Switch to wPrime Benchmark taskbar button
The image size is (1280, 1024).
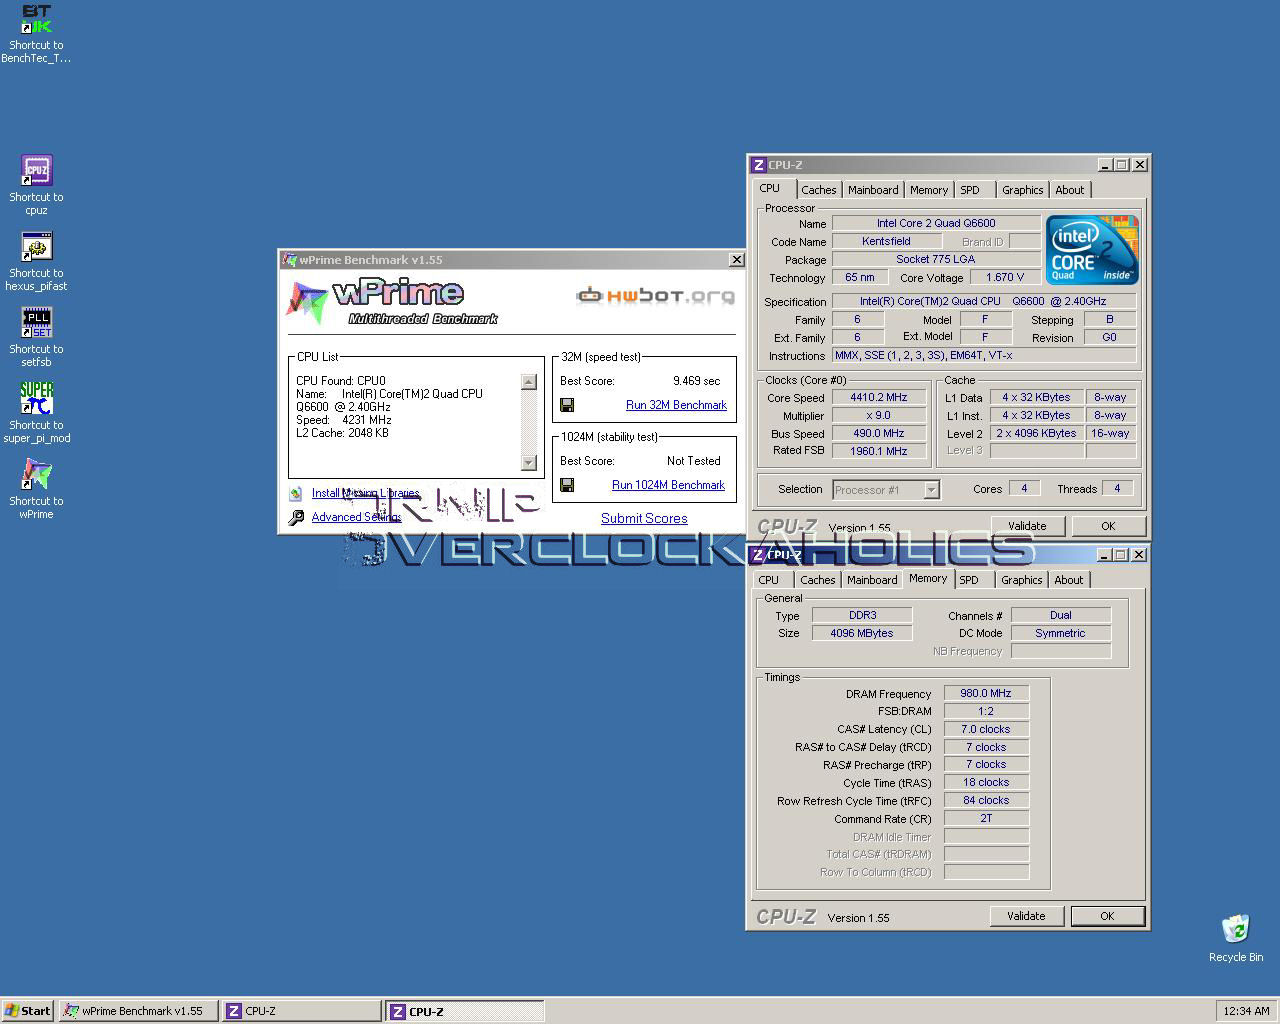coord(138,1011)
